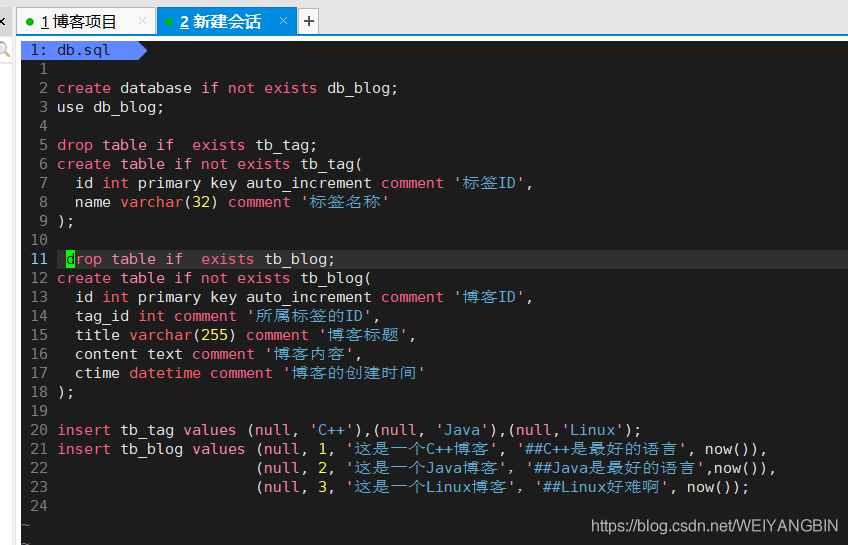This screenshot has height=545, width=848.
Task: Click the green status dot on 新建会话 tab
Action: [x=169, y=22]
